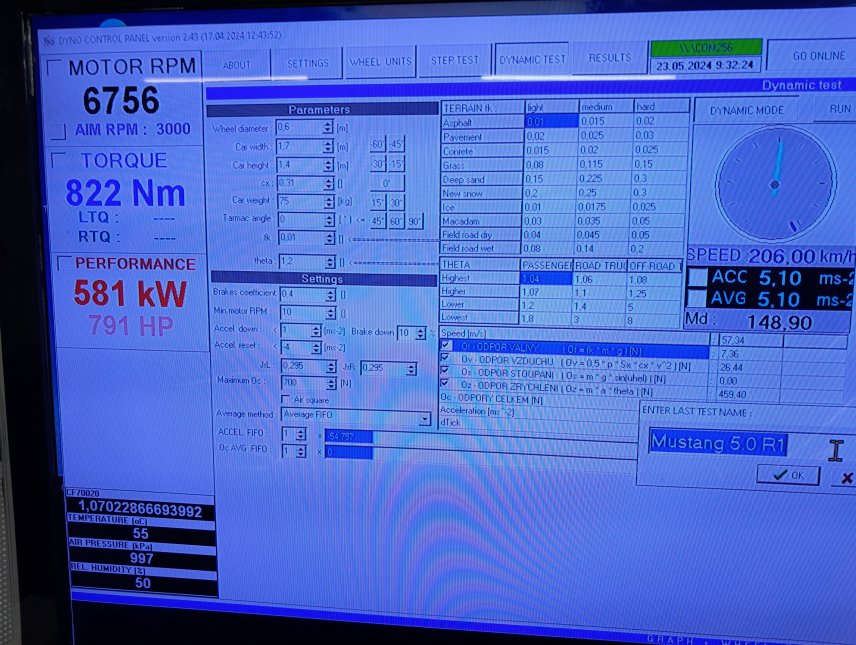Enable the PERFORMANCE checkbox
Image resolution: width=856 pixels, height=645 pixels.
point(64,263)
